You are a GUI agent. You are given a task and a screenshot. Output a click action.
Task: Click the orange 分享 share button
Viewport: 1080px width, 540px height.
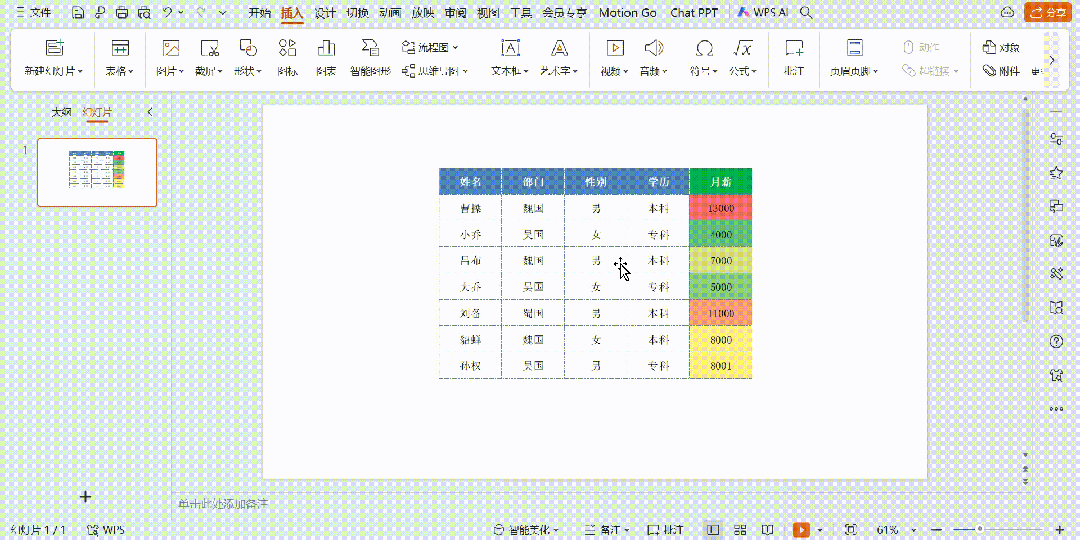(x=1049, y=12)
